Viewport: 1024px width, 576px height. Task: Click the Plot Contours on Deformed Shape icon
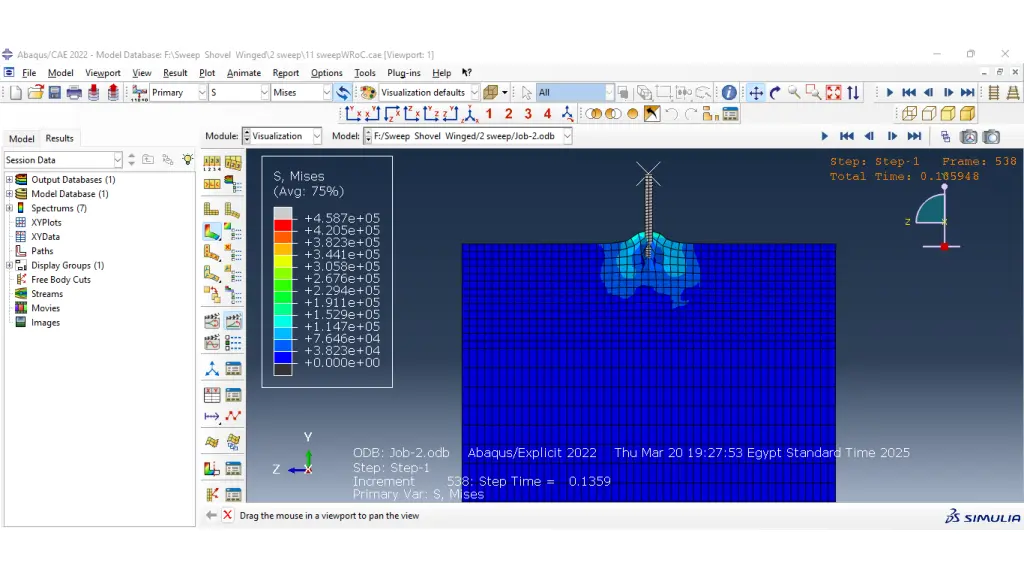click(212, 231)
